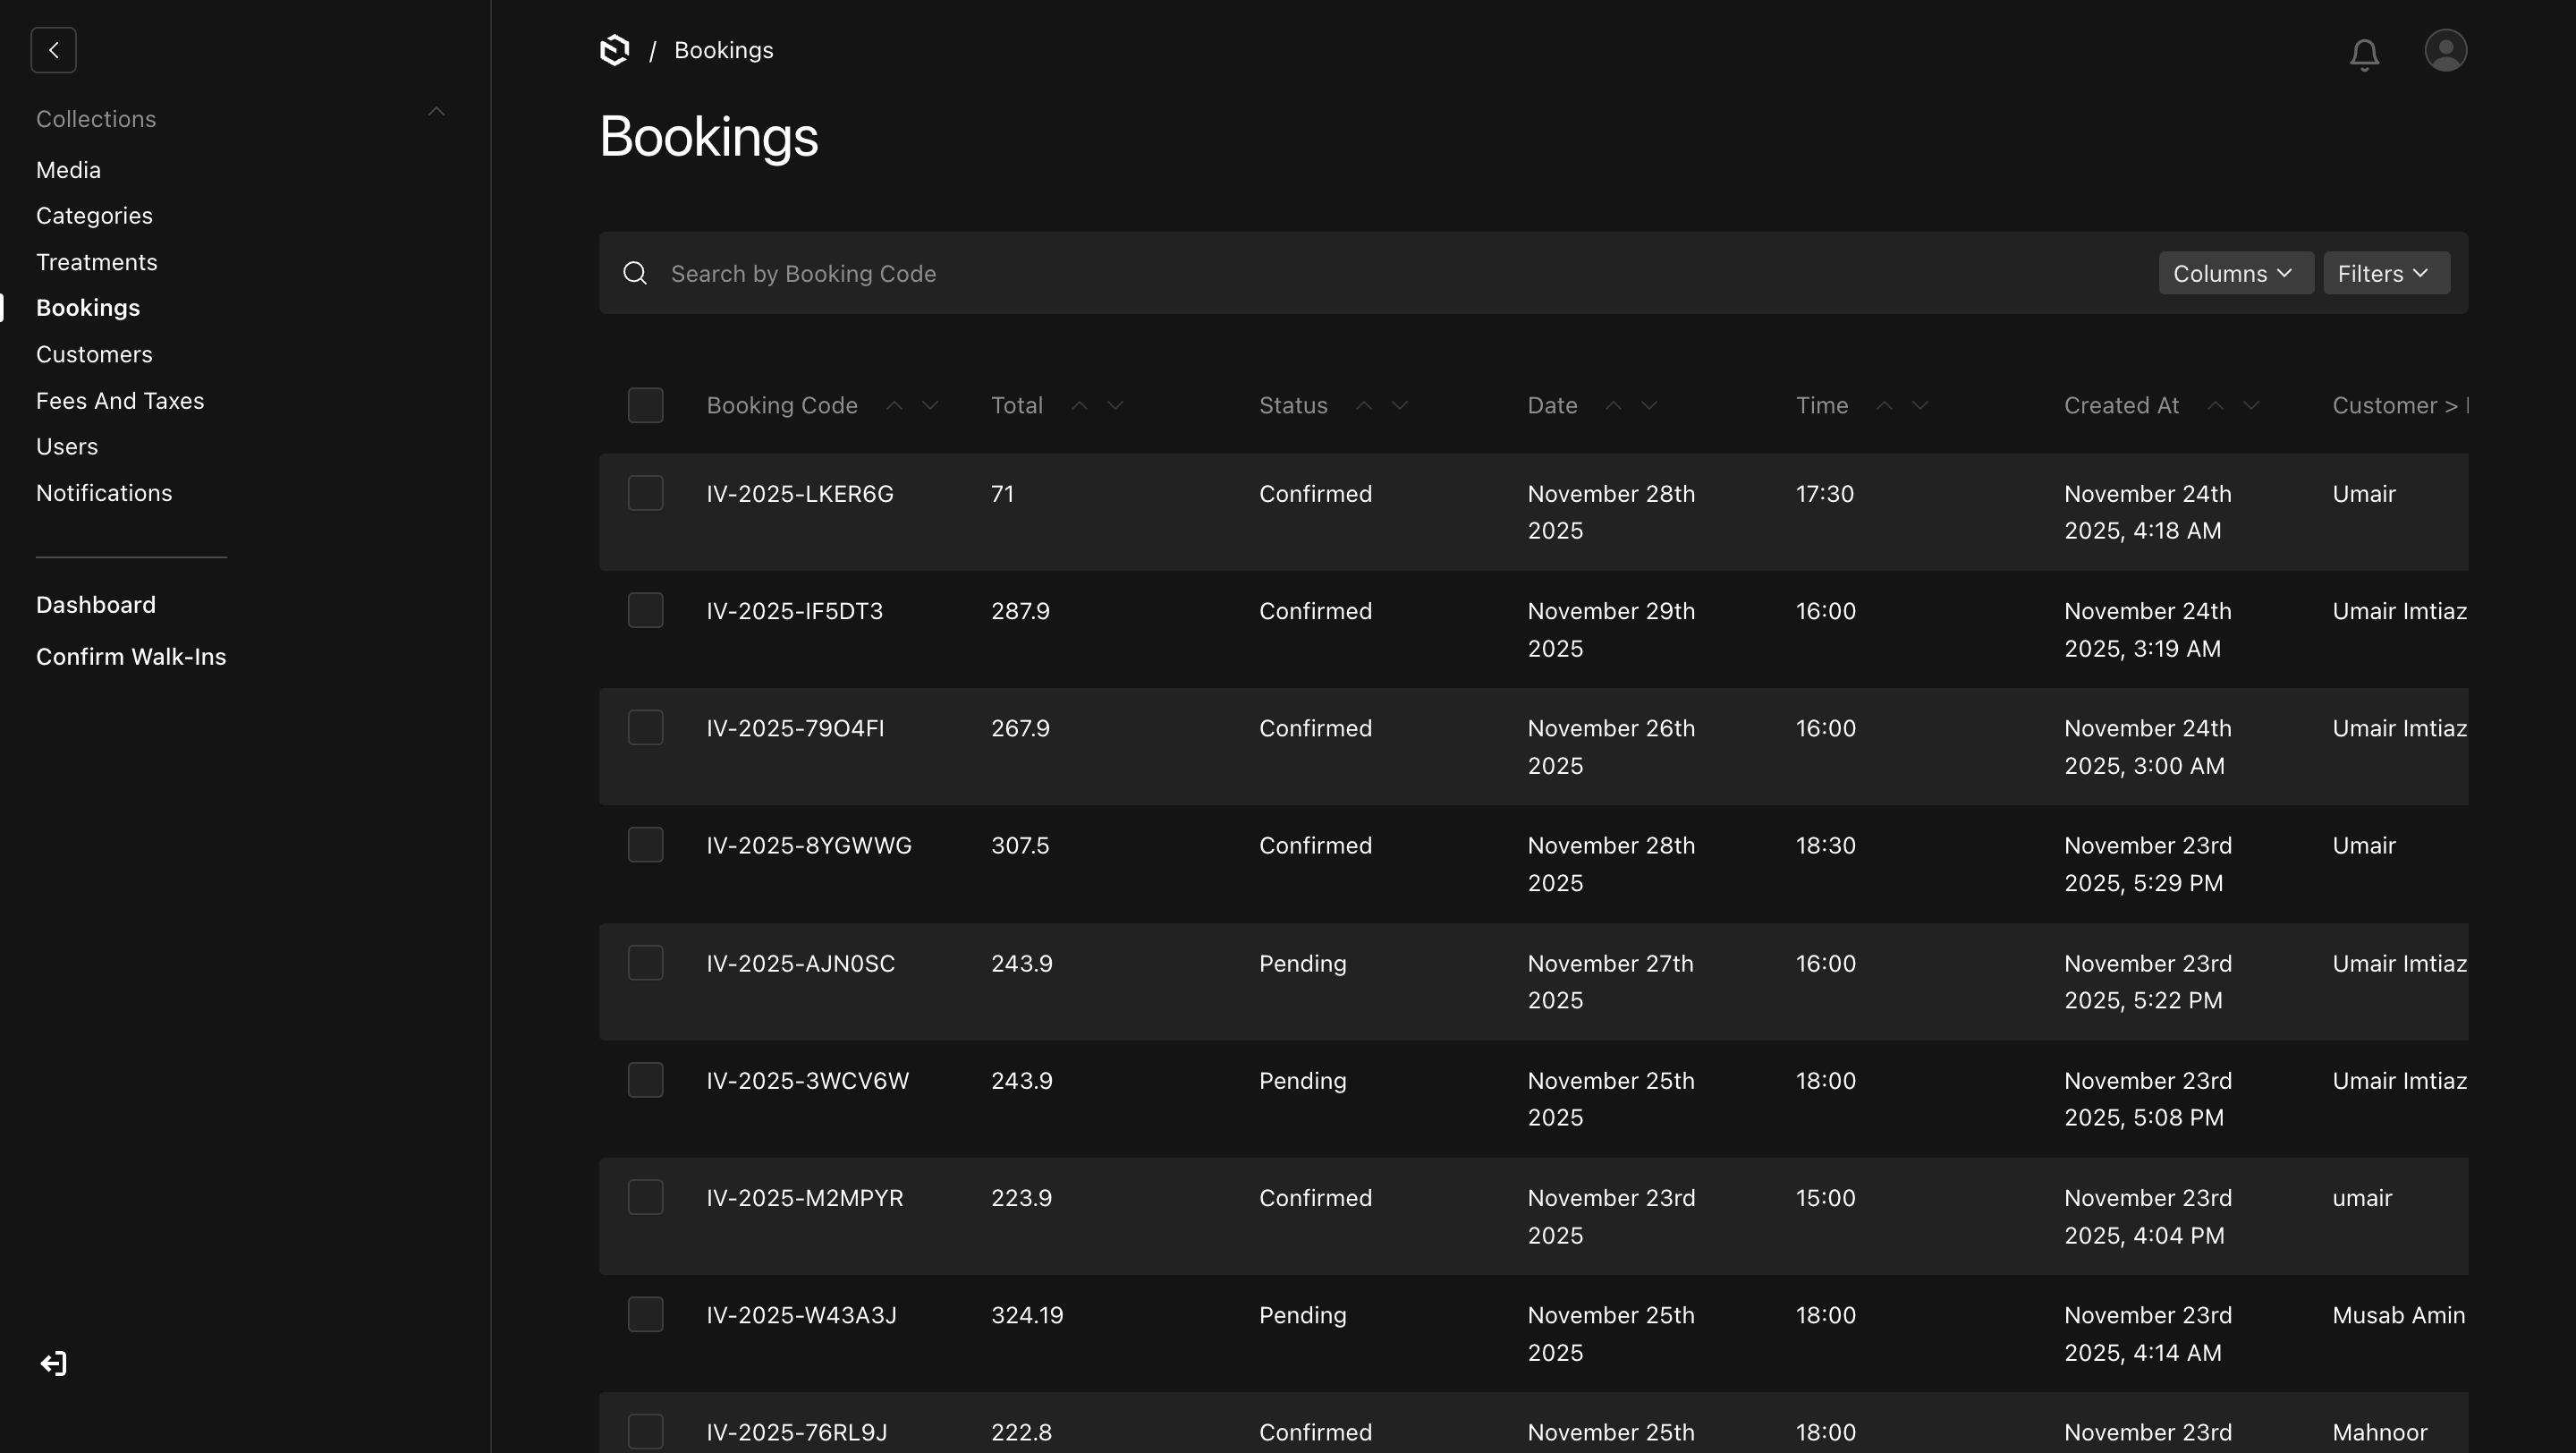This screenshot has width=2576, height=1453.
Task: Sort Time ascending
Action: [x=1884, y=405]
